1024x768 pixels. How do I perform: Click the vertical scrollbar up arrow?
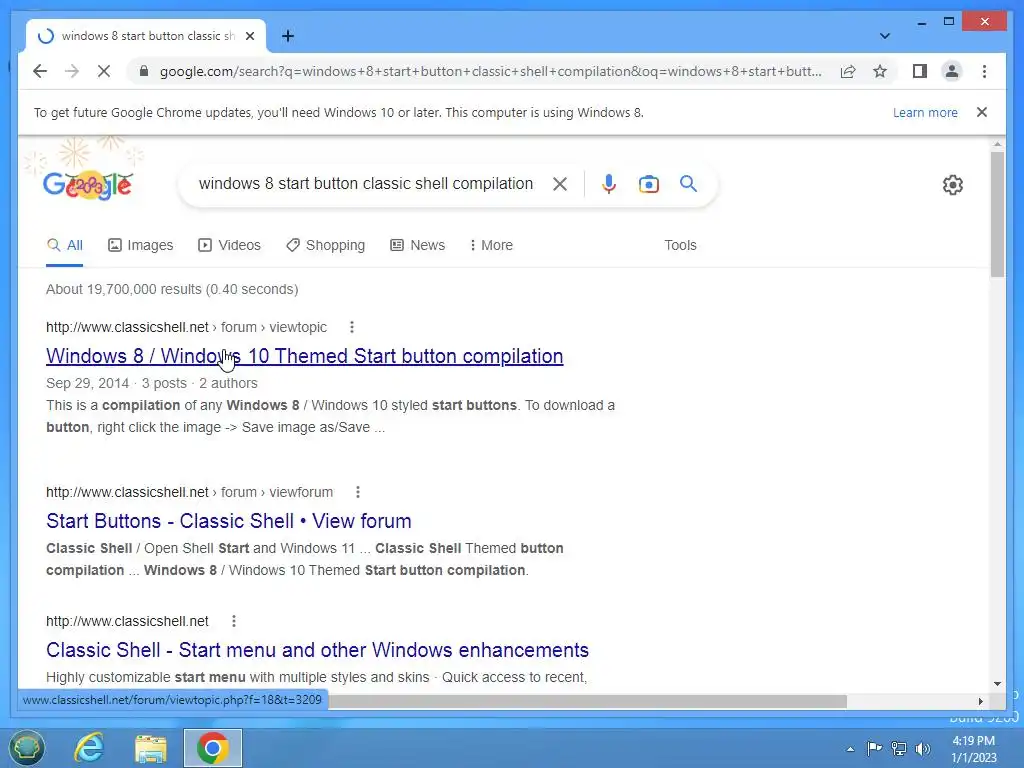point(997,144)
